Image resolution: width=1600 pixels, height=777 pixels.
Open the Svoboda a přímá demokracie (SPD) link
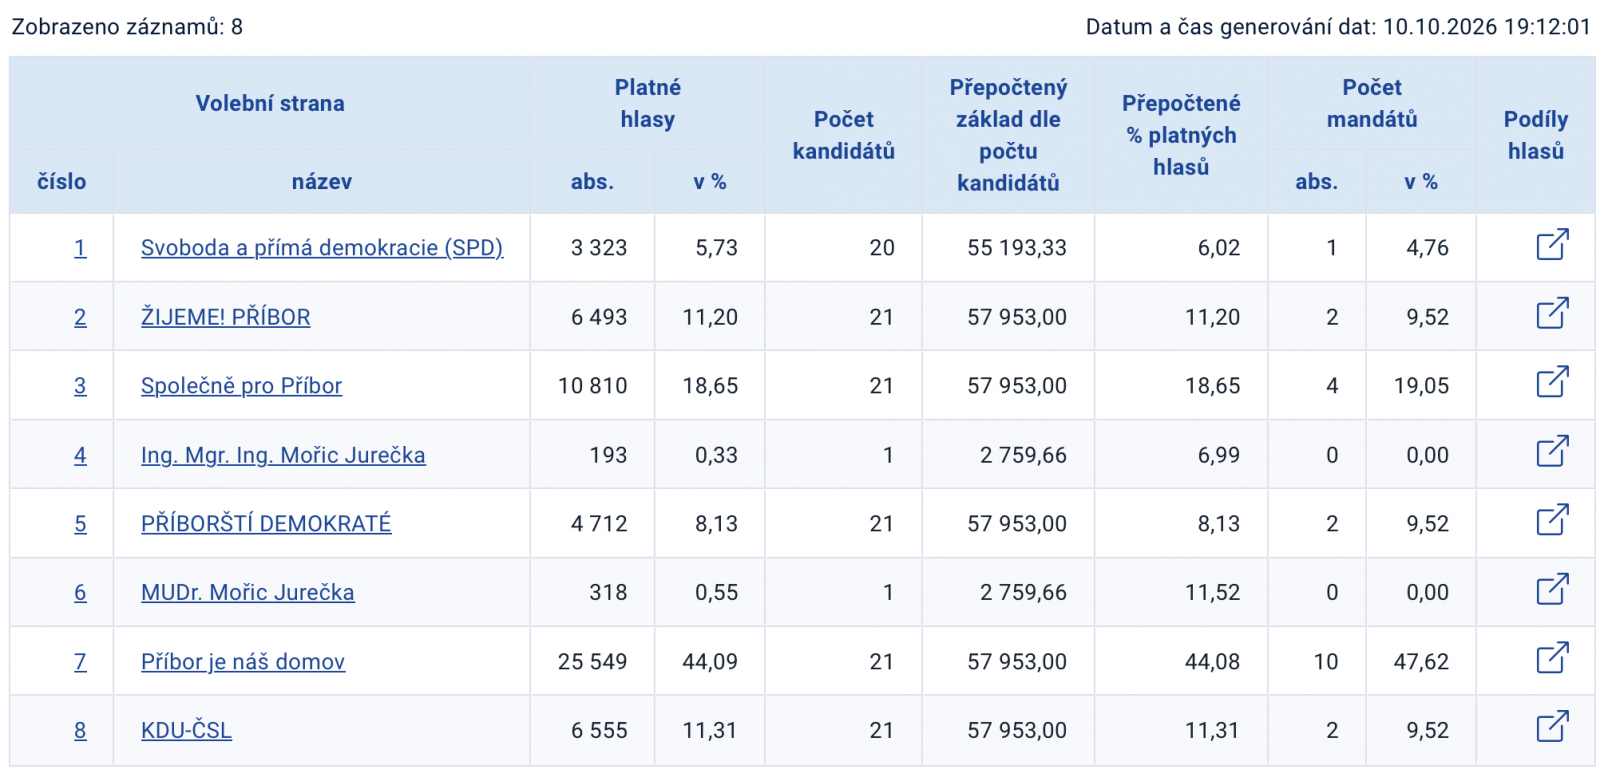[x=322, y=248]
